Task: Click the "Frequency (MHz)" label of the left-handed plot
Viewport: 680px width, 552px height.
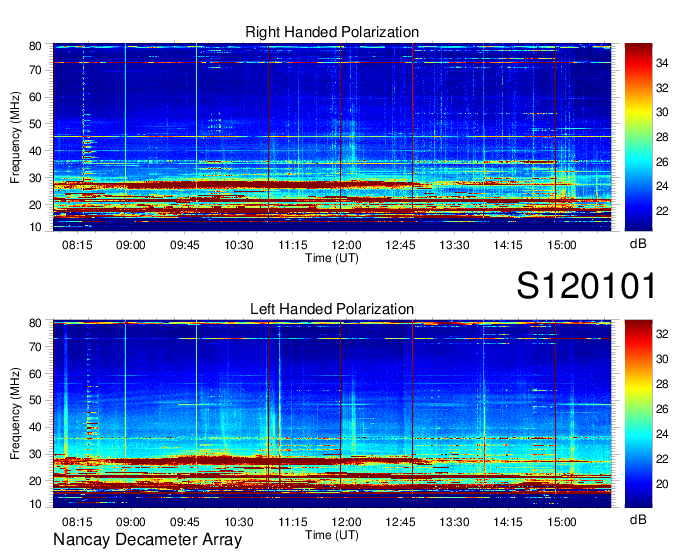Action: 15,414
